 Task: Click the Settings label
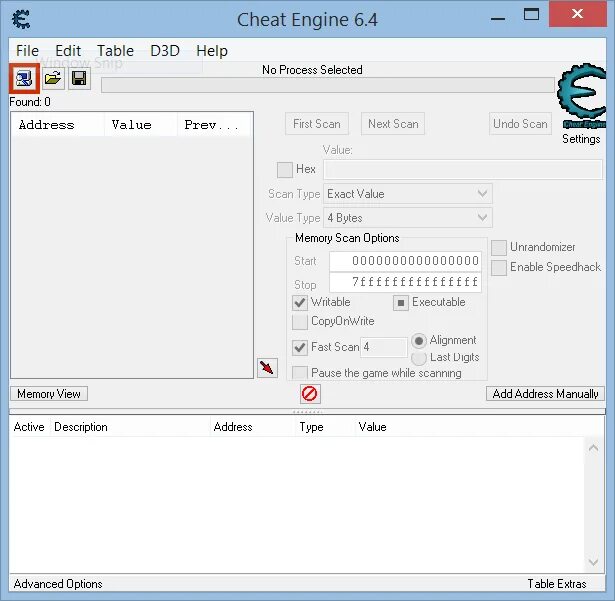pos(581,139)
